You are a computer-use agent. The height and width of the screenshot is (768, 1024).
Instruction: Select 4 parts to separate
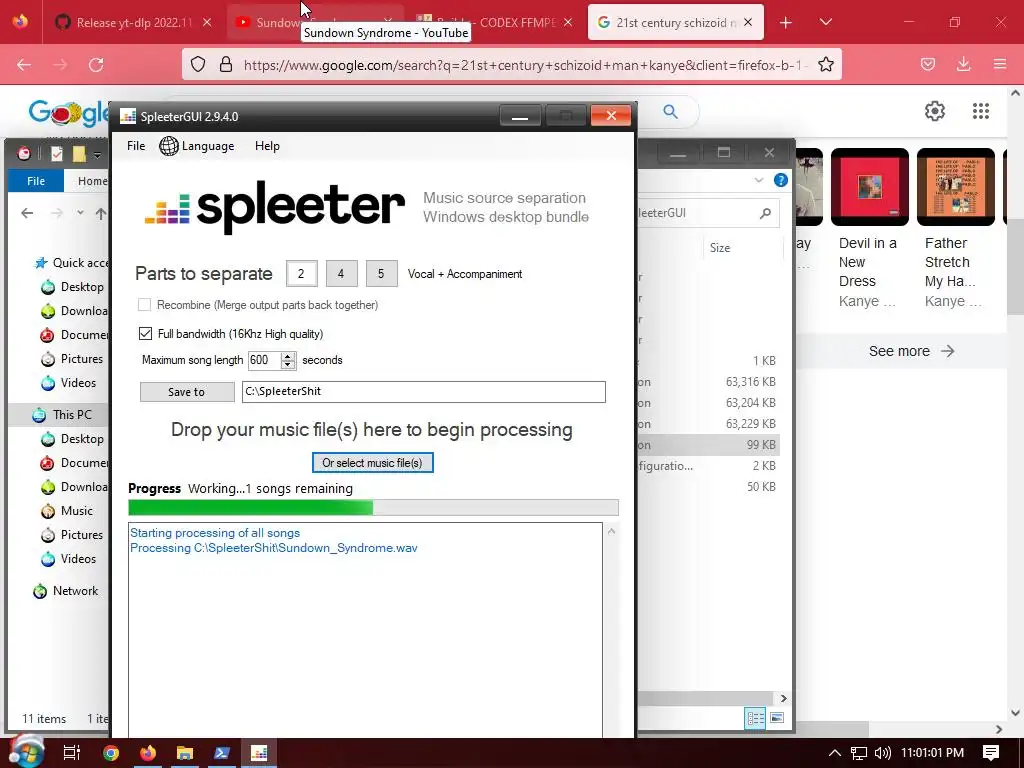point(341,274)
